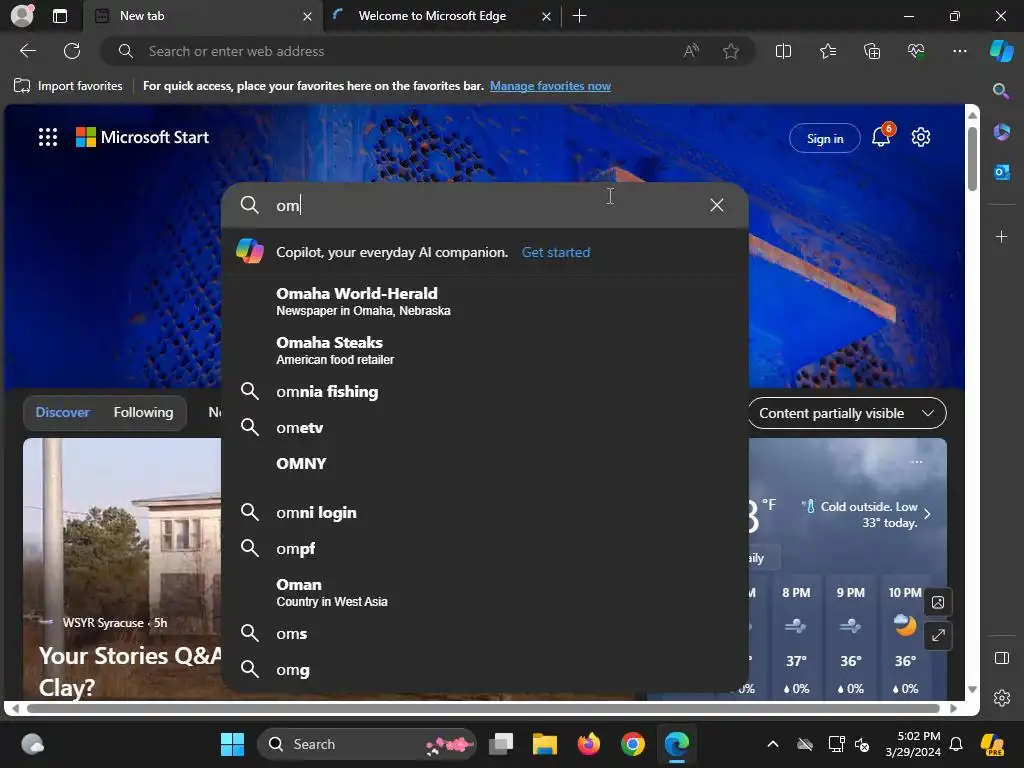Toggle sidebar visibility icon
1024x768 pixels.
click(1001, 658)
